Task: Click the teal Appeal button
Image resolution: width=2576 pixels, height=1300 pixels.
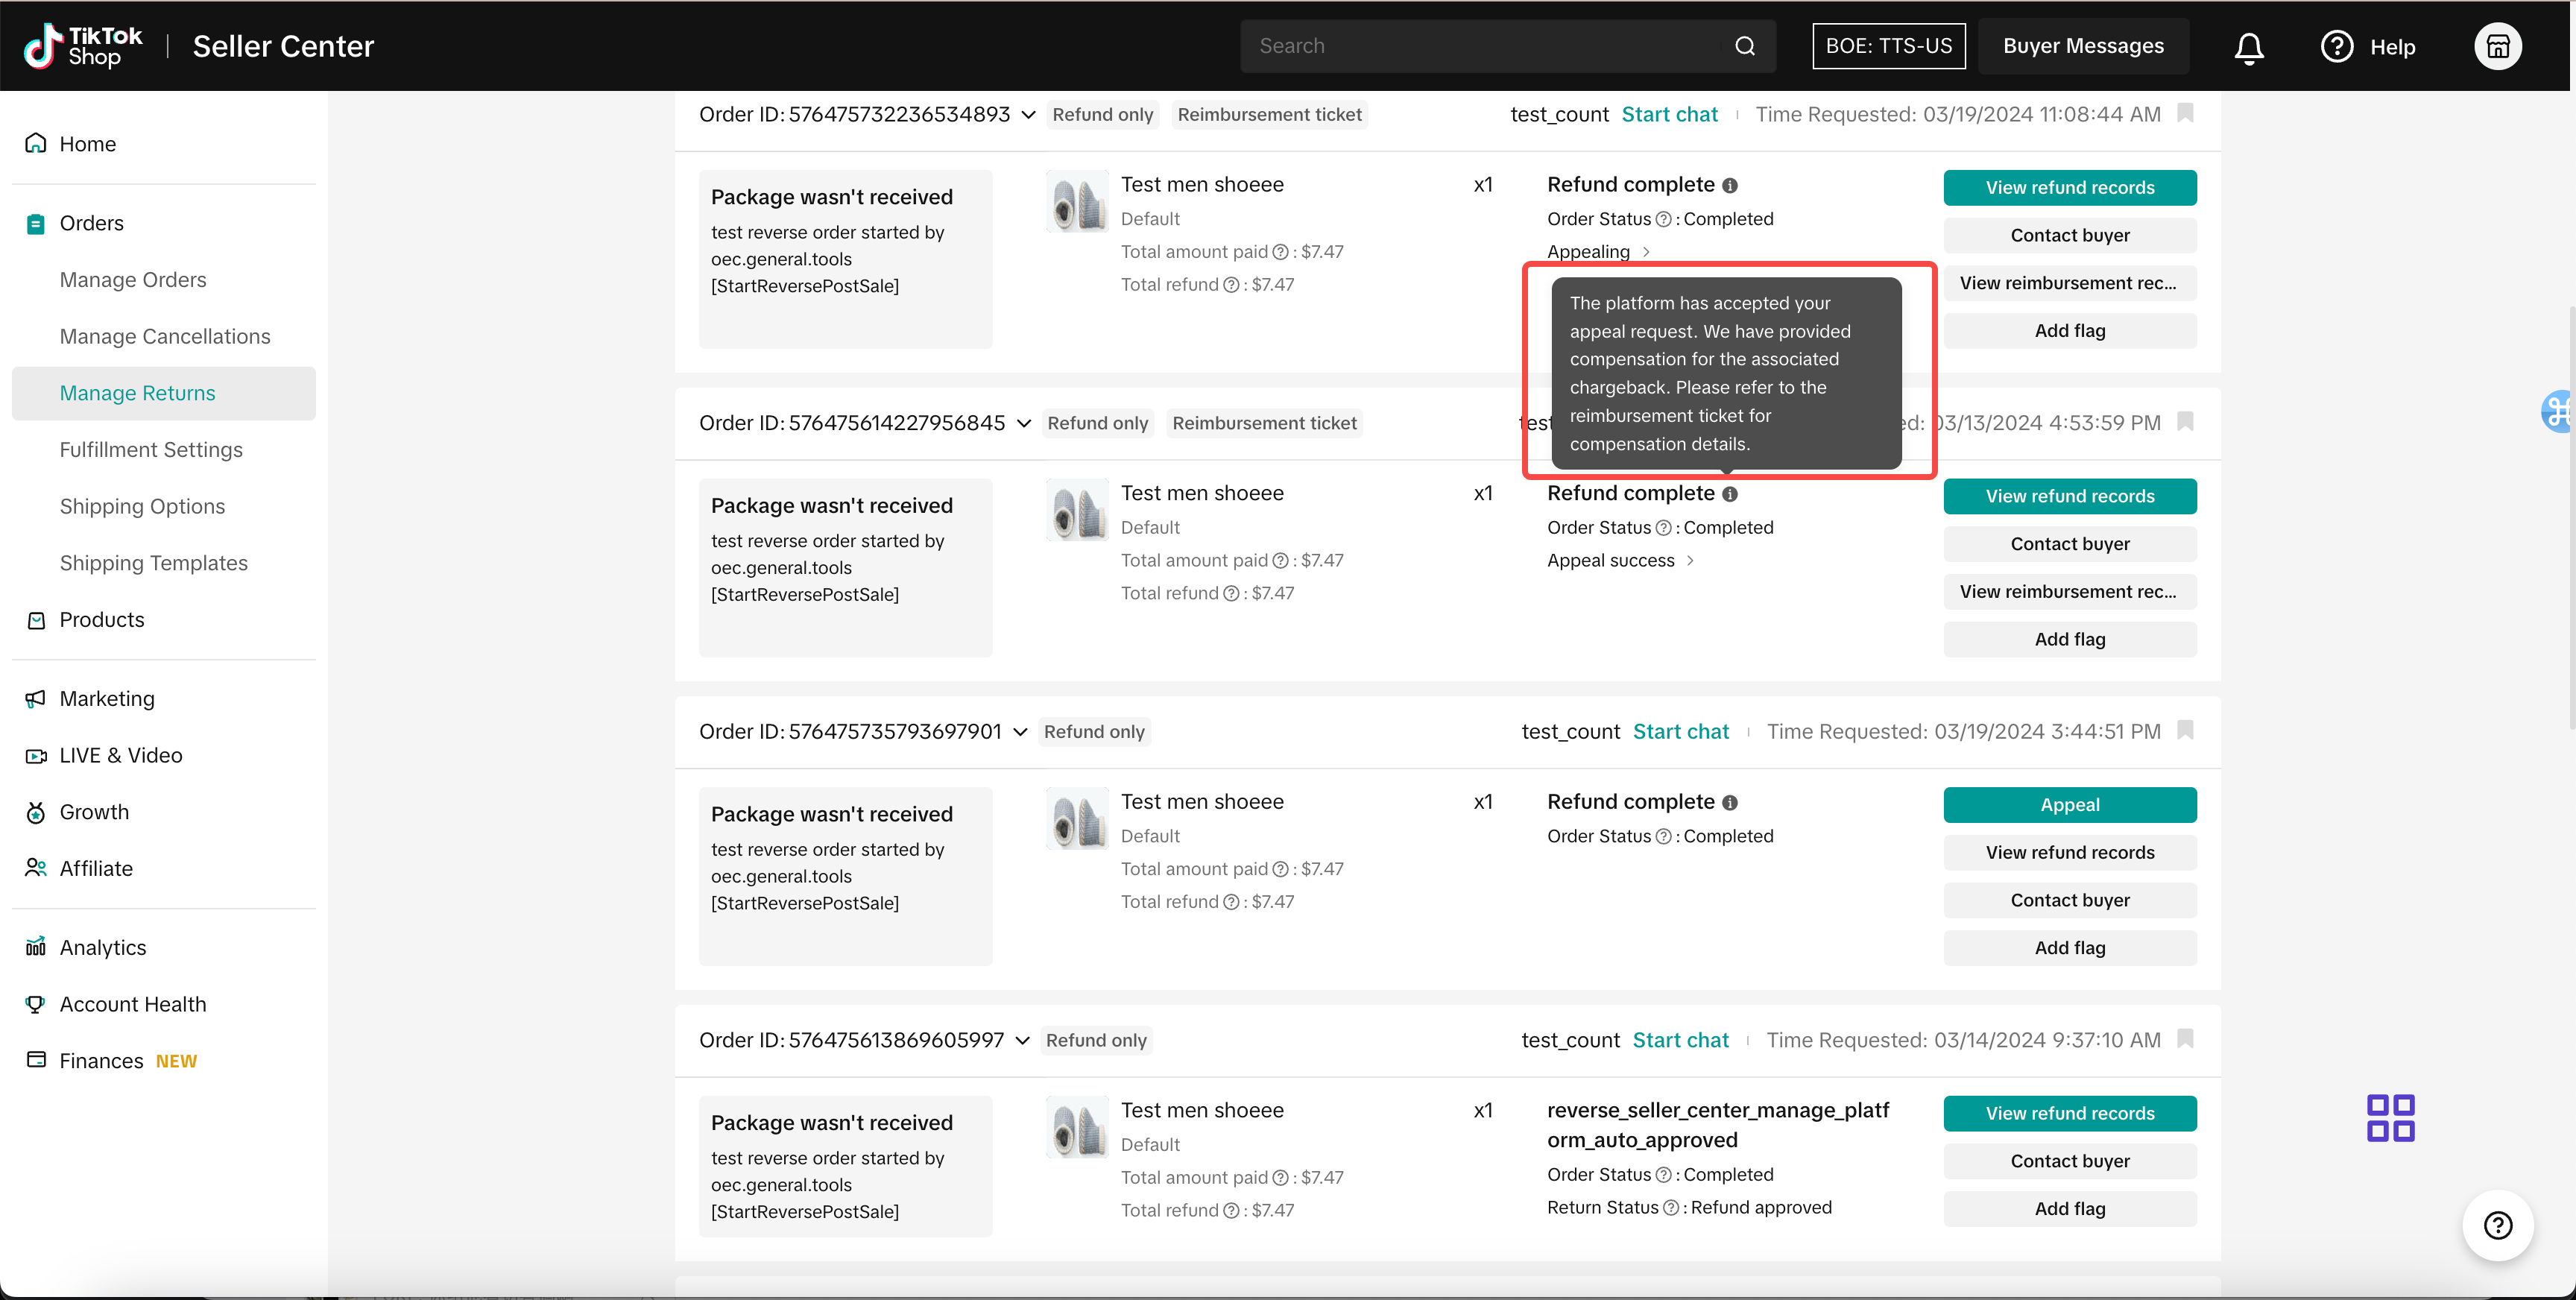Action: coord(2069,805)
